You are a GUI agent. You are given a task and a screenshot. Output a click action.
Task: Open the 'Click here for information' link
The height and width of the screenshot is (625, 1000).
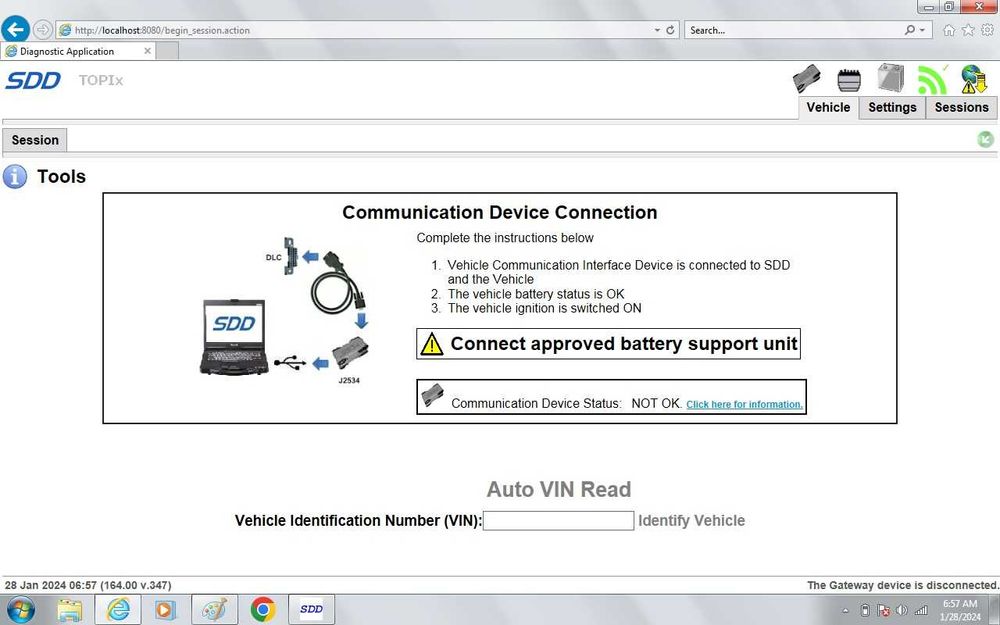[744, 404]
